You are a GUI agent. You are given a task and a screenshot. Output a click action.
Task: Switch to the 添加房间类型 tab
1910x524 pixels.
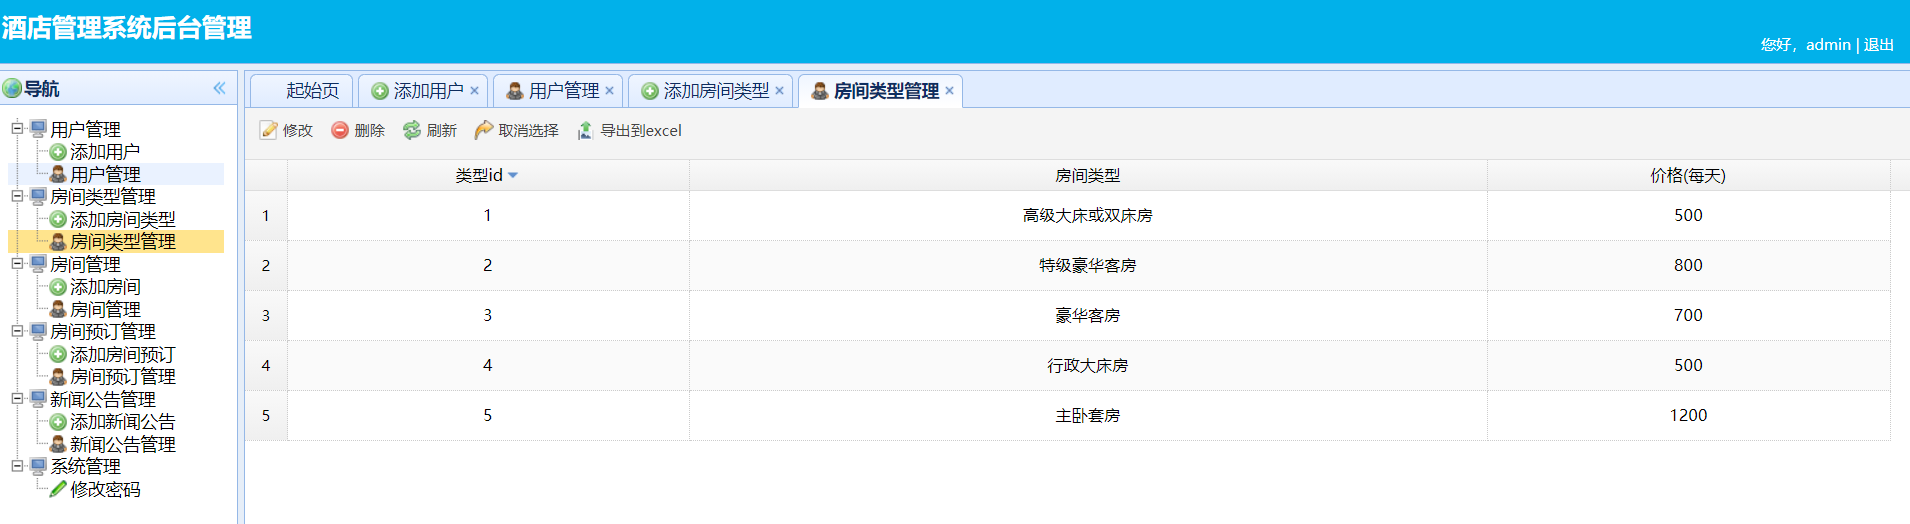click(716, 91)
